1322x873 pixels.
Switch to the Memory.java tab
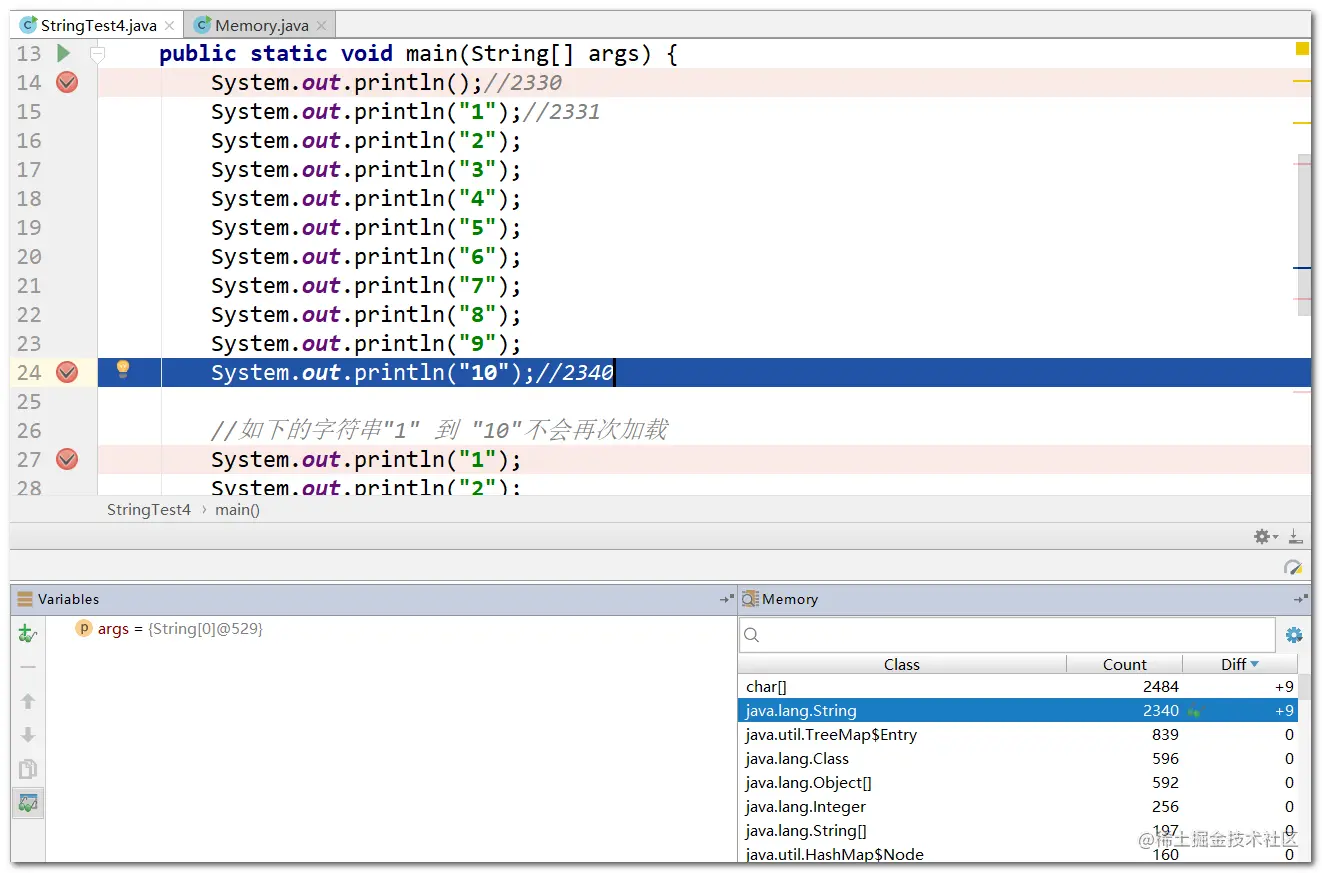coord(261,25)
